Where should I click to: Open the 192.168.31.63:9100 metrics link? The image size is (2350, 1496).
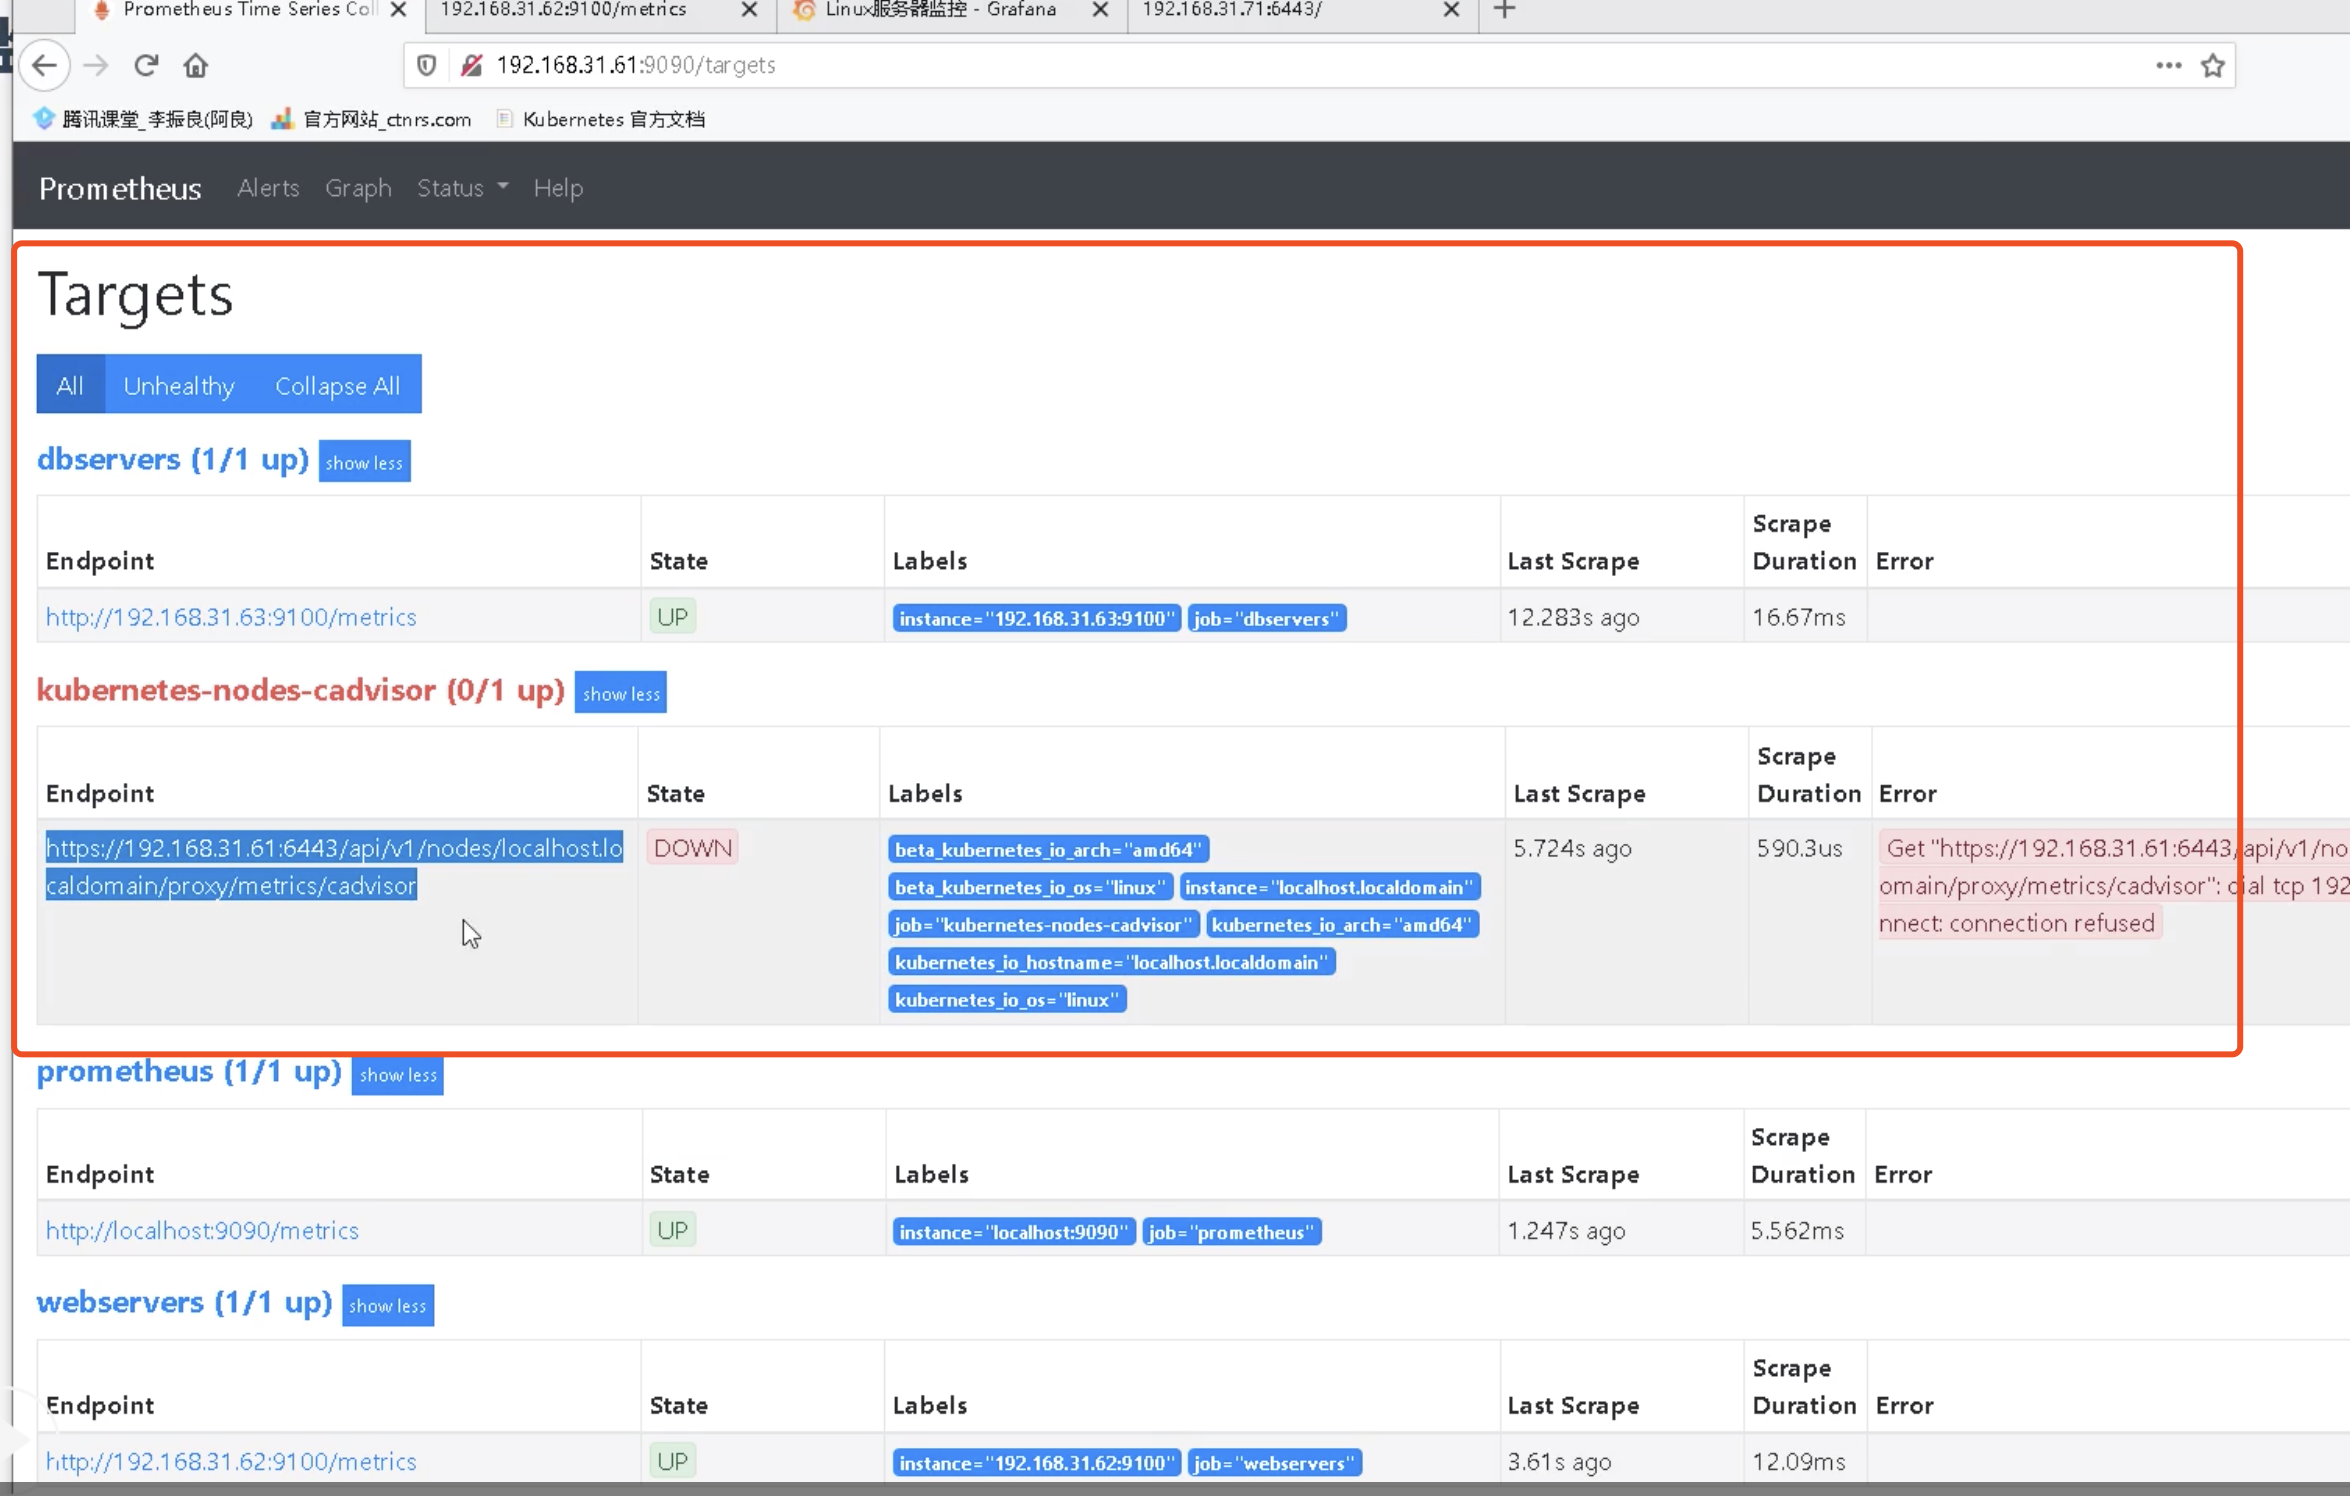pos(231,617)
